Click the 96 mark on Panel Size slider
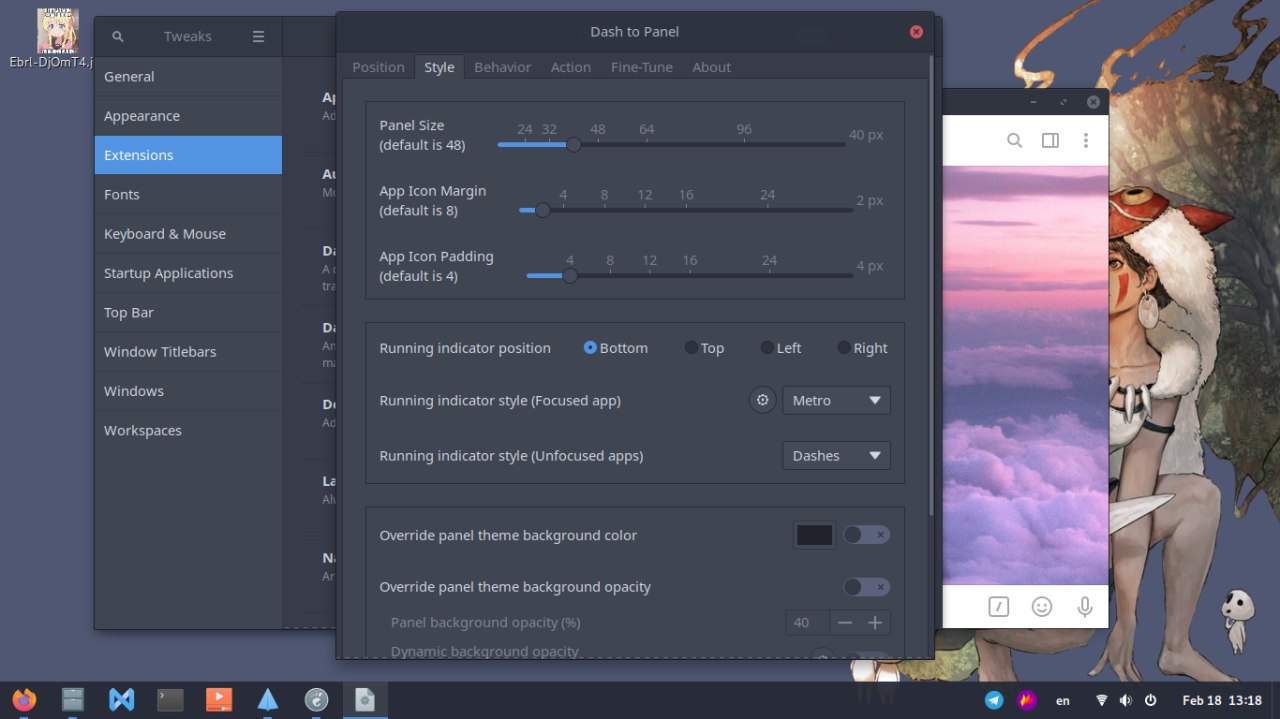This screenshot has width=1280, height=719. pyautogui.click(x=743, y=129)
